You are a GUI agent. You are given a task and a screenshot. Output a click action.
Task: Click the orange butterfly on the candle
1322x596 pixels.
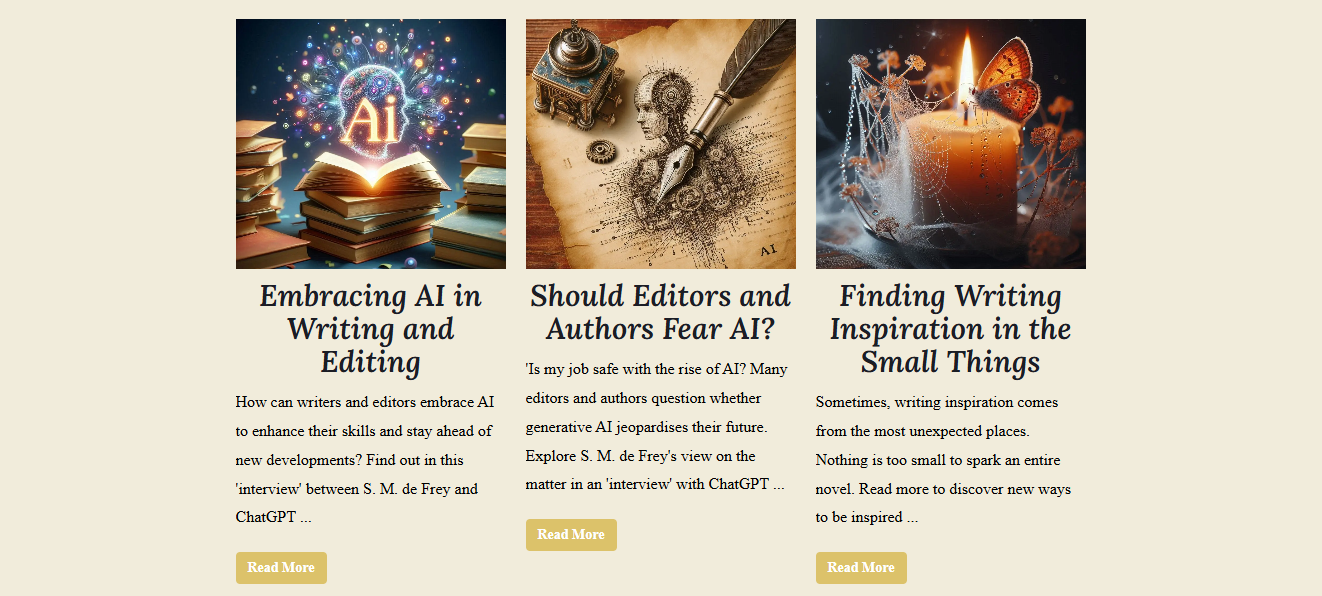[1005, 81]
